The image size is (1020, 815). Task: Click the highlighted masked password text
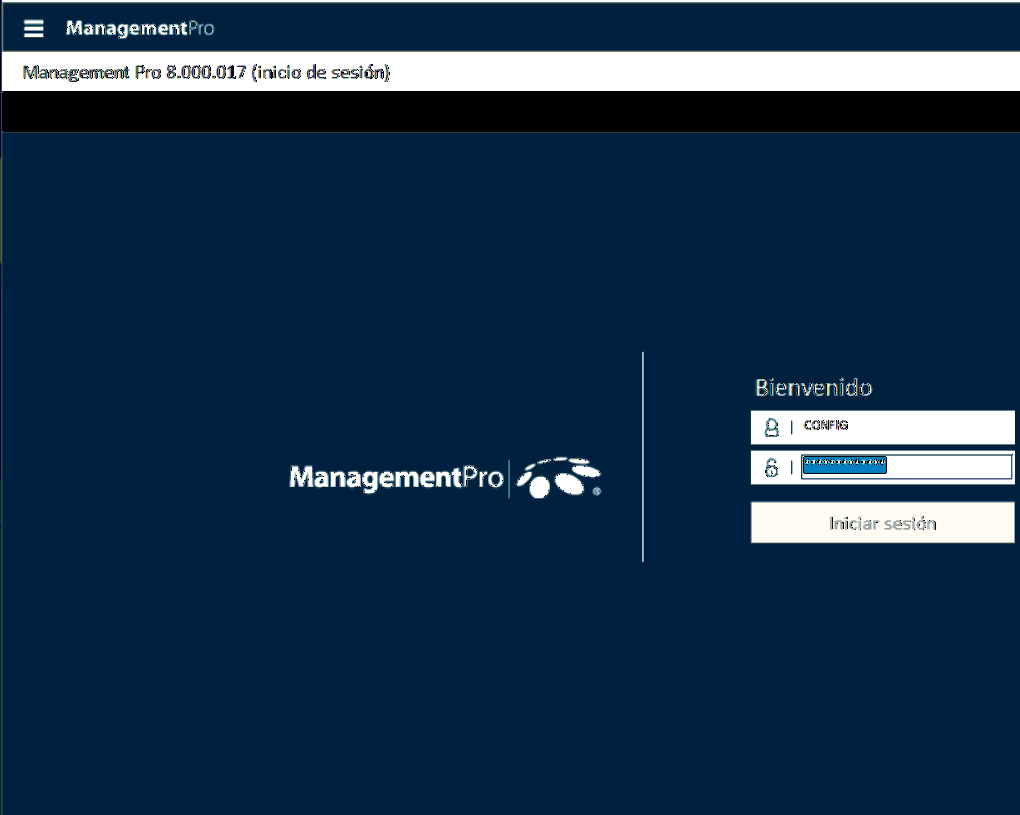coord(845,464)
